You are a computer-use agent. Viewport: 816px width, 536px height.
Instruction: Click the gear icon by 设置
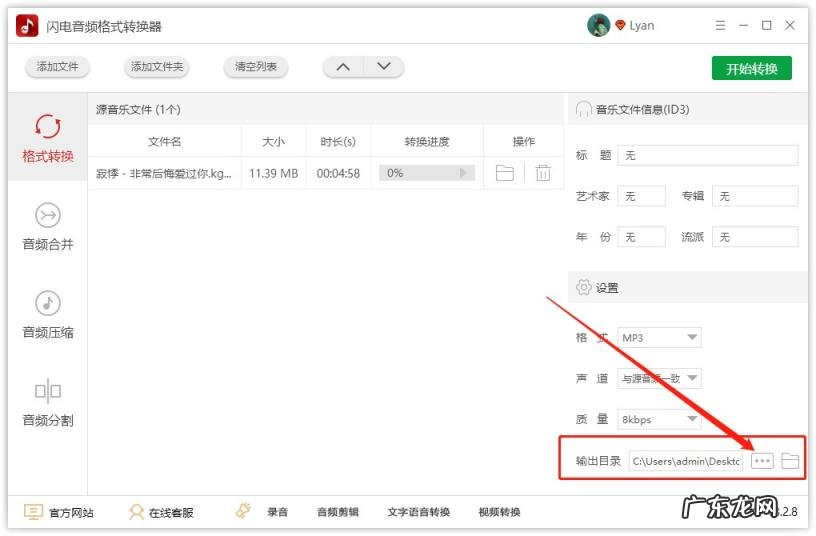[x=583, y=287]
